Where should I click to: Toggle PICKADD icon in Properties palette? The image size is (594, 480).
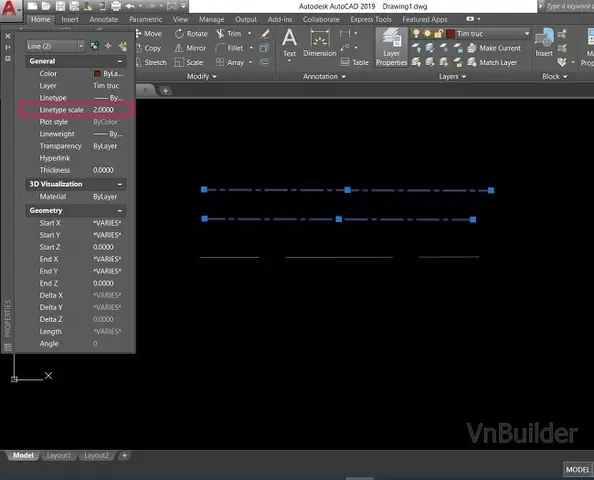point(94,46)
